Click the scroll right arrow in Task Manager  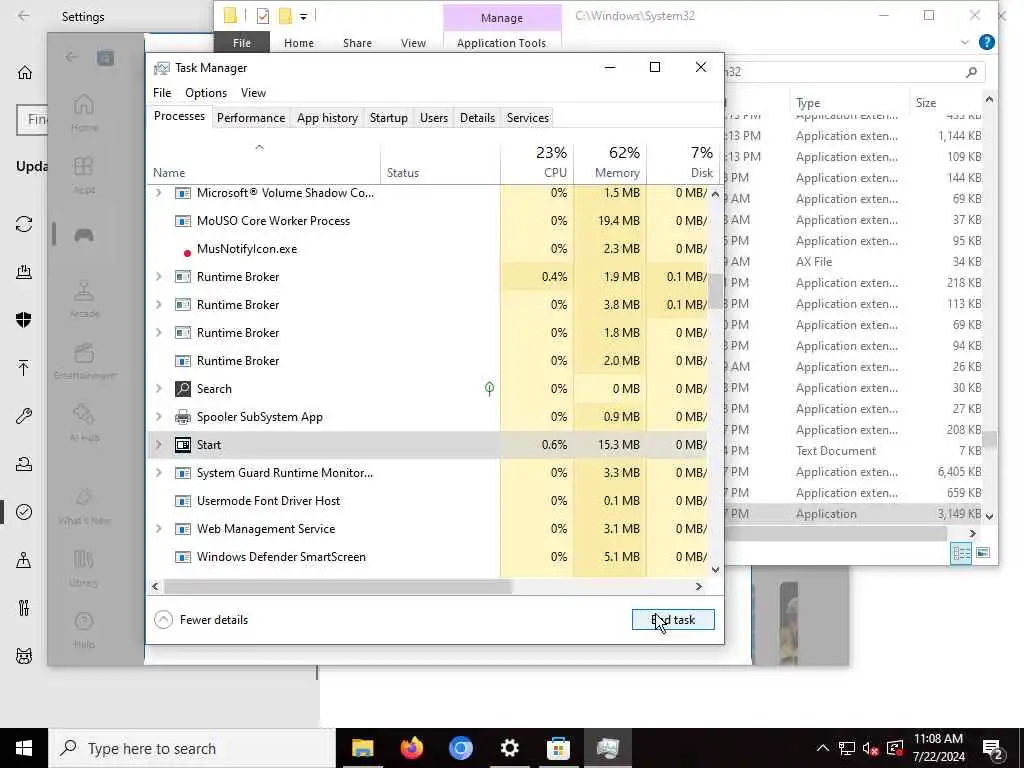[x=699, y=586]
